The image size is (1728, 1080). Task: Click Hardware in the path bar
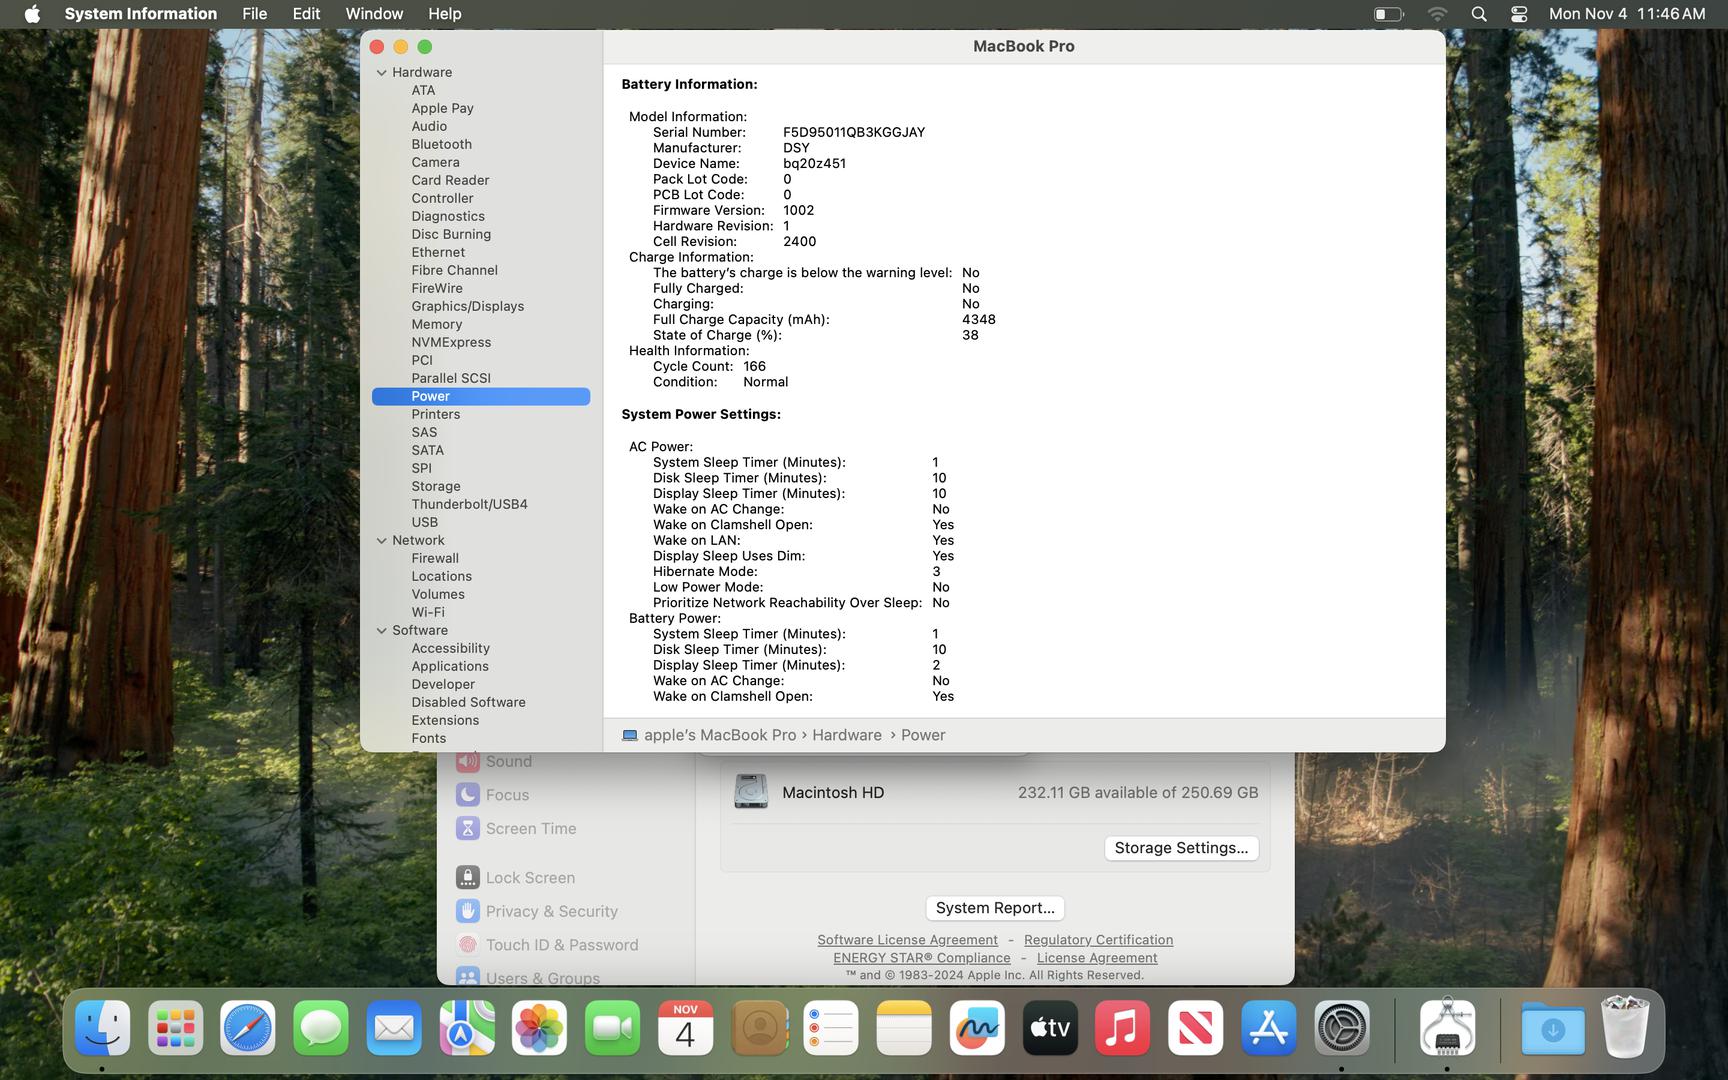click(847, 735)
